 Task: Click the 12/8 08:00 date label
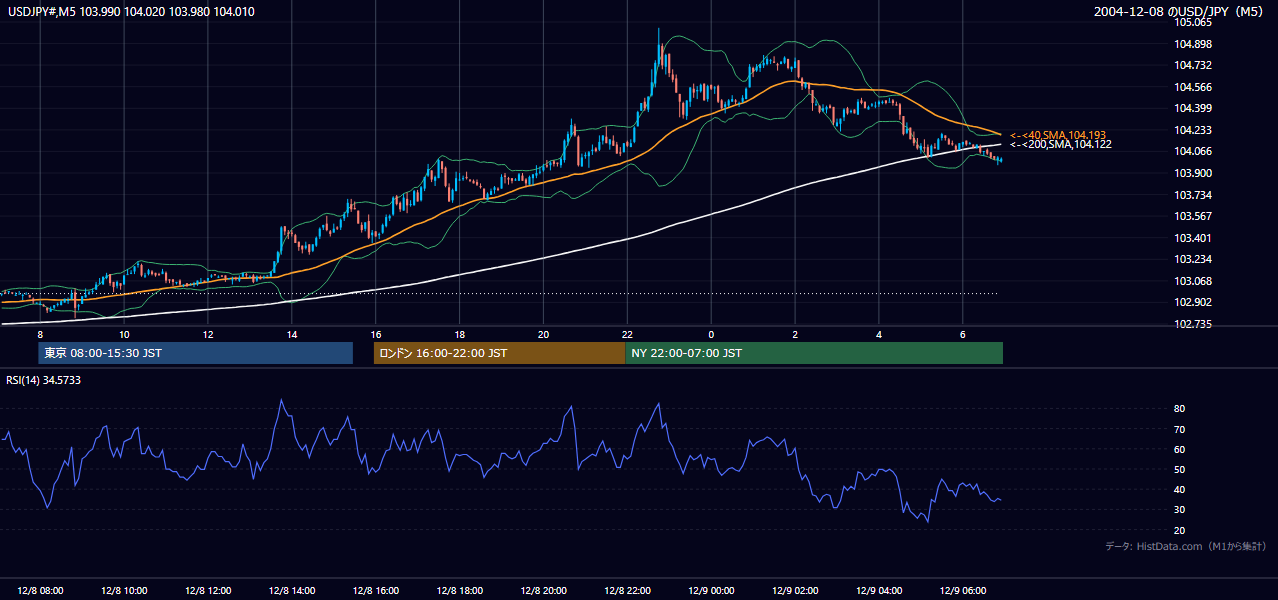40,590
